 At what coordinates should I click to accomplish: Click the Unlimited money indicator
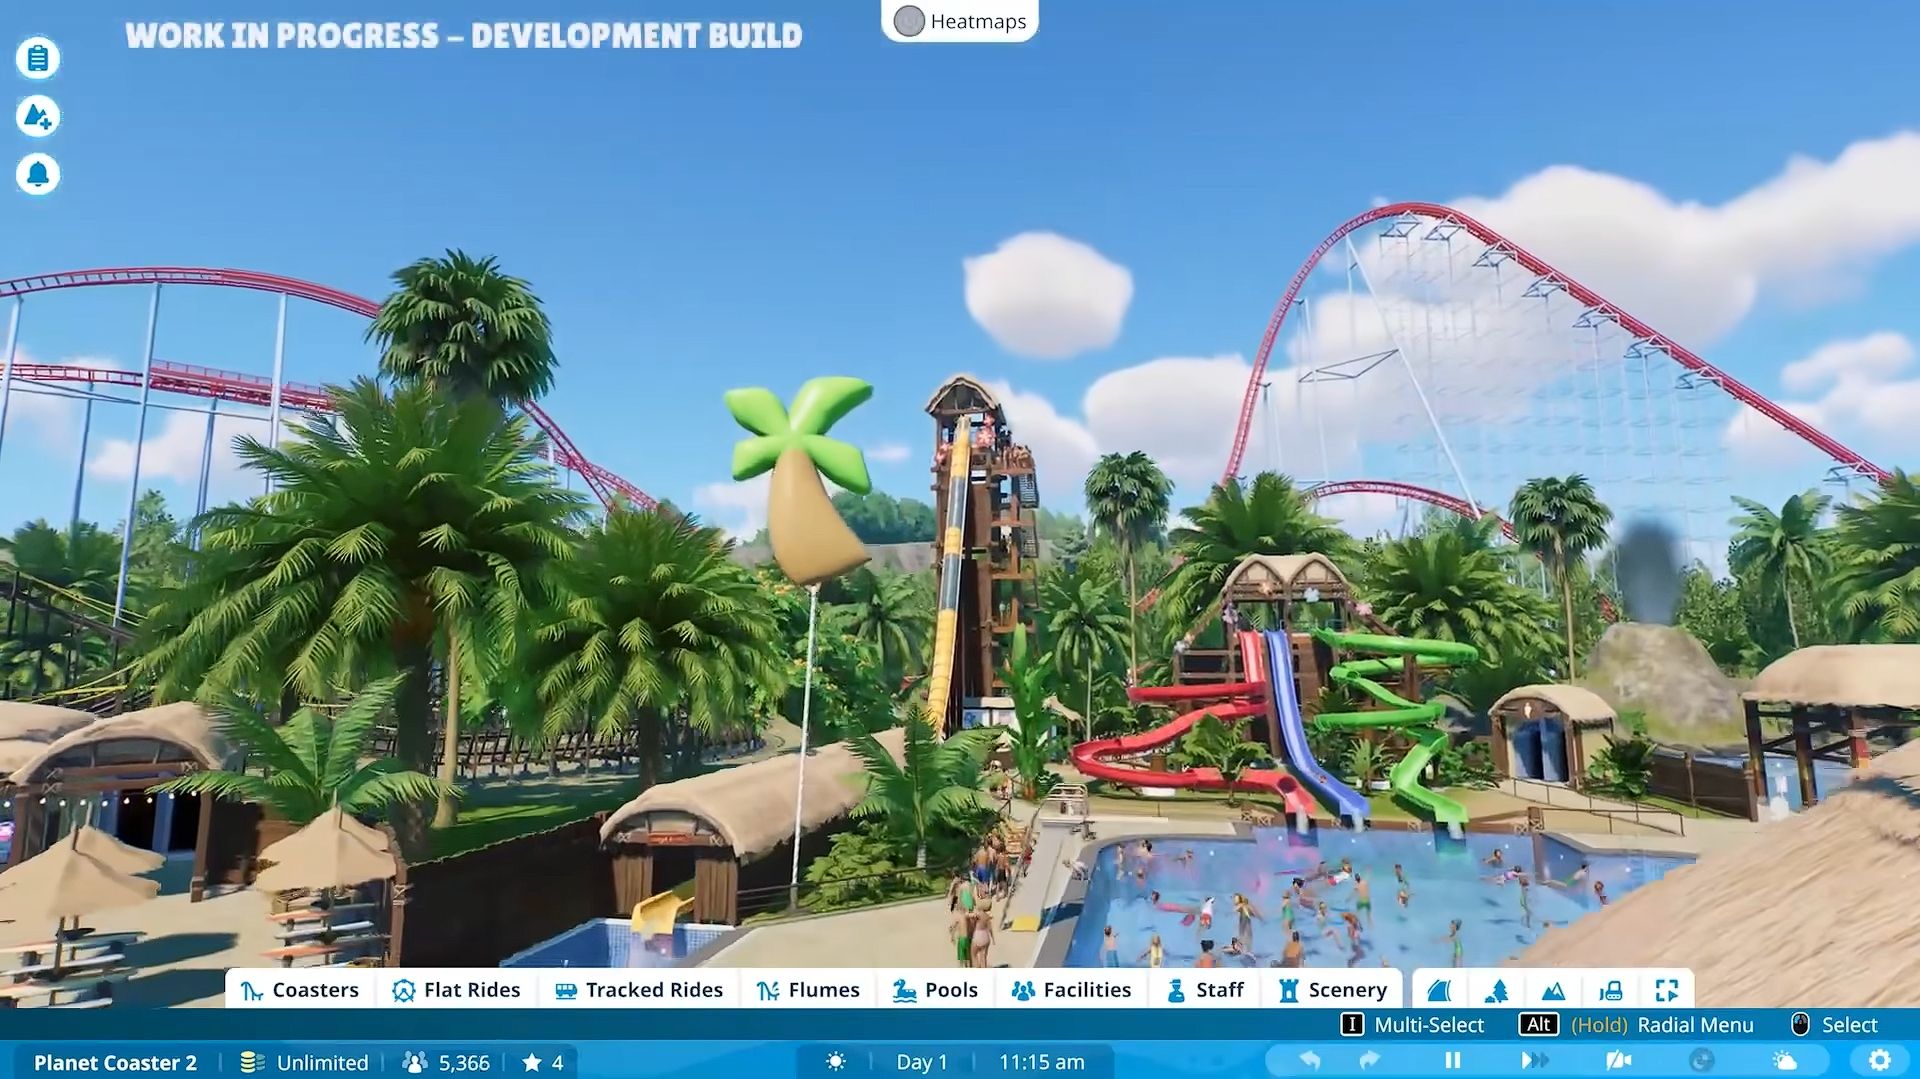(x=305, y=1062)
